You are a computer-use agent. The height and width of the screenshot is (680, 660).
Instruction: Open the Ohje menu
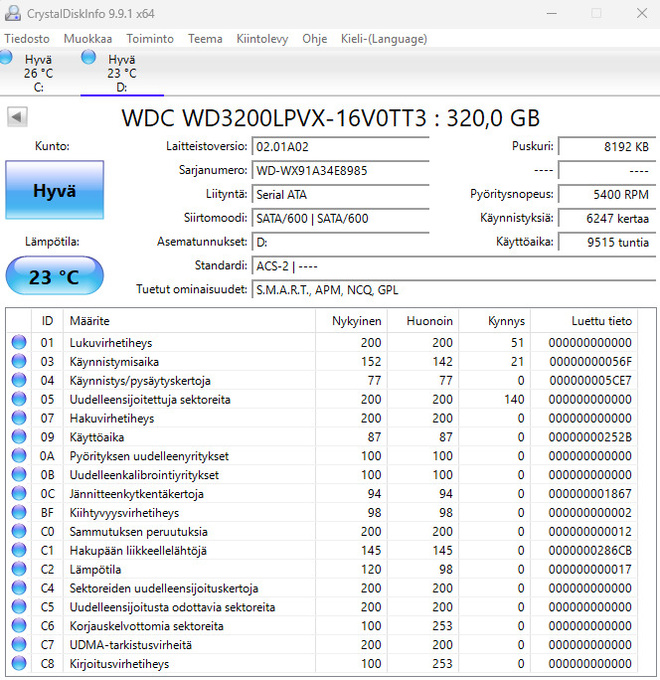[314, 39]
